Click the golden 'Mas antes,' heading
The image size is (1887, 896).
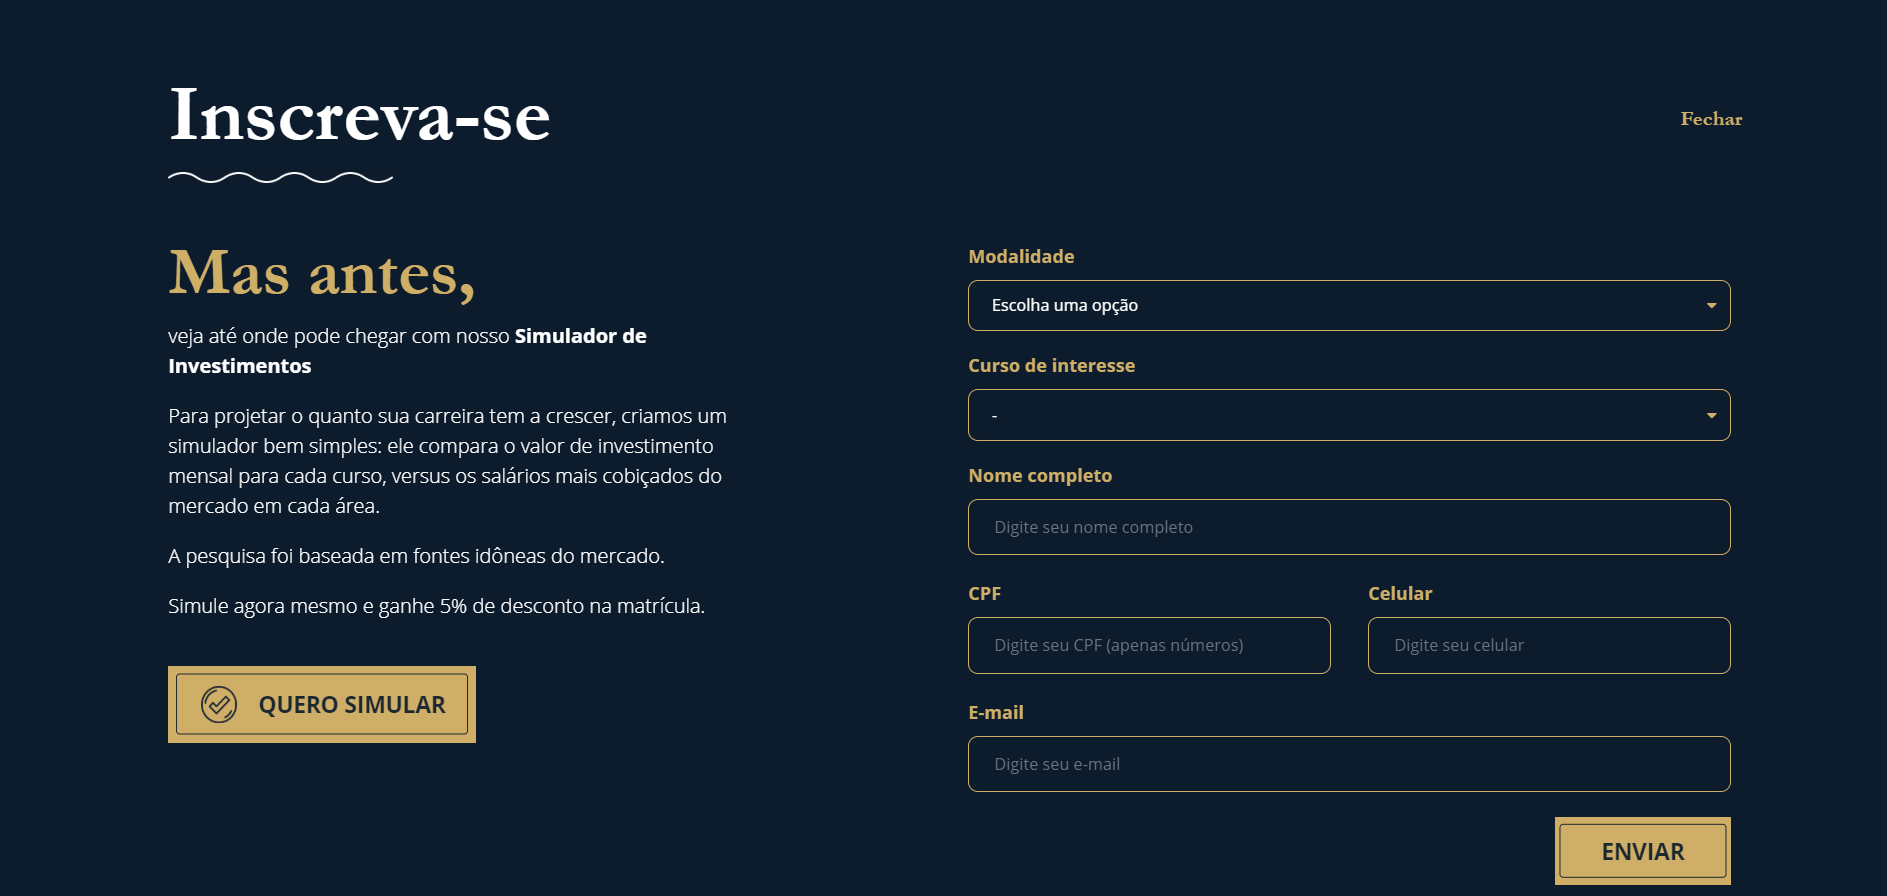(x=321, y=273)
